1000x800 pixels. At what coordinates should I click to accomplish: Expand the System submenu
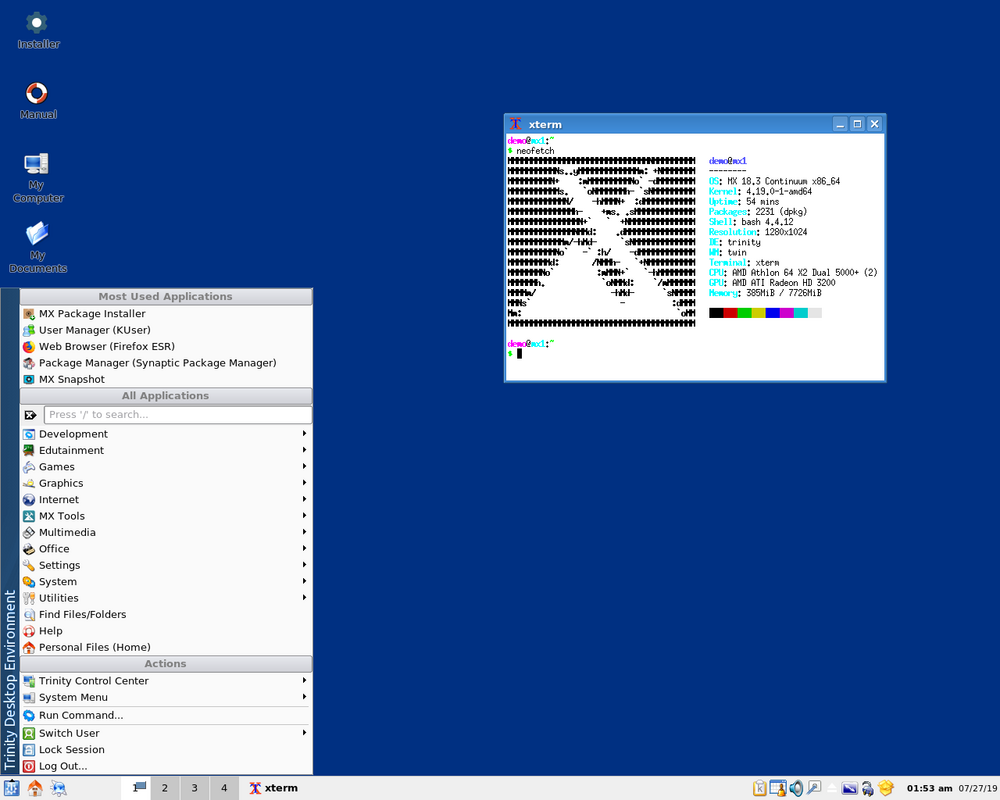point(166,582)
